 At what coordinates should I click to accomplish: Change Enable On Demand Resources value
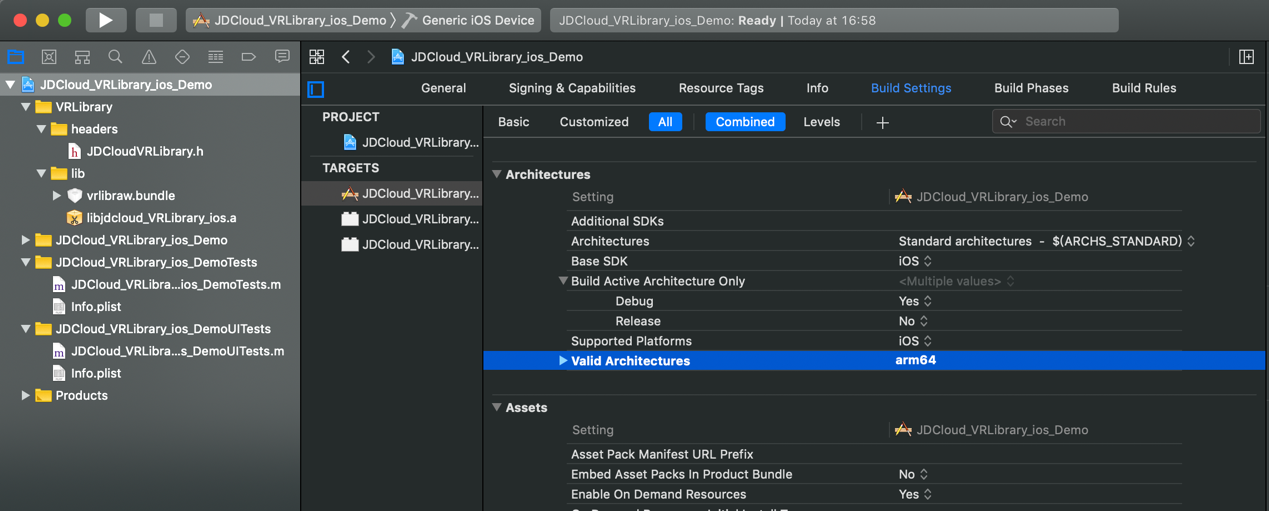tap(915, 494)
